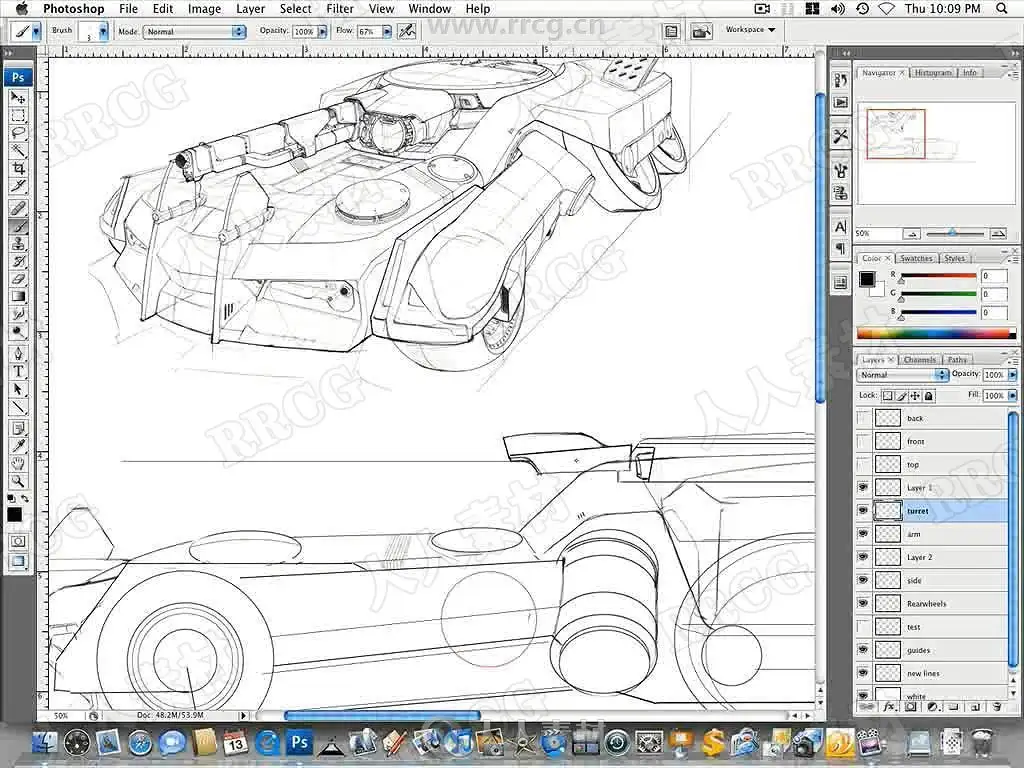Choose the Clone Stamp tool
The height and width of the screenshot is (768, 1024).
coord(18,243)
